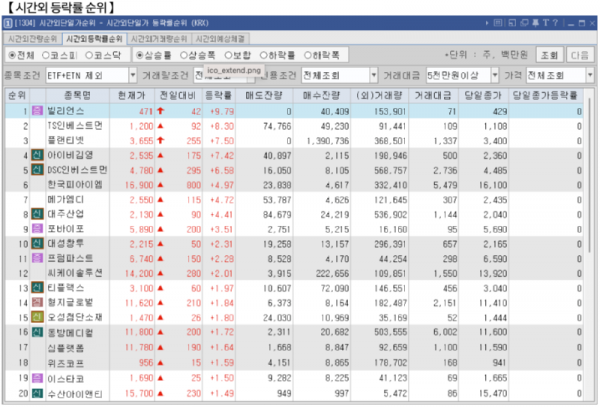Viewport: 600px width, 407px height.
Task: Select the 메가엠디 stock name
Action: (65, 199)
